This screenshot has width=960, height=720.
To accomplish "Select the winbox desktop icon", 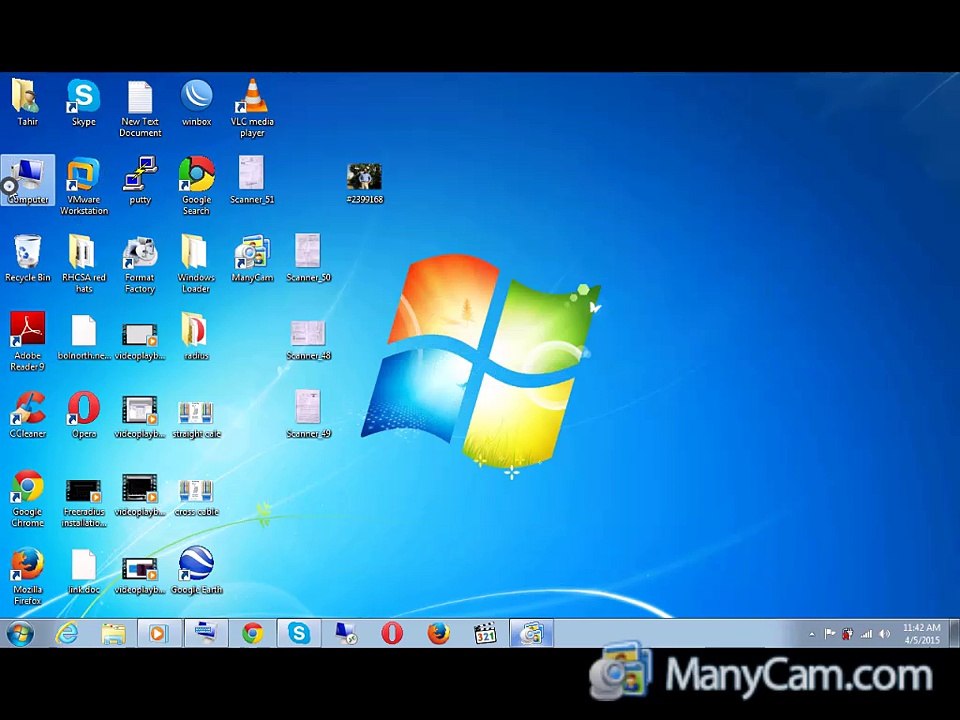I will (x=197, y=102).
